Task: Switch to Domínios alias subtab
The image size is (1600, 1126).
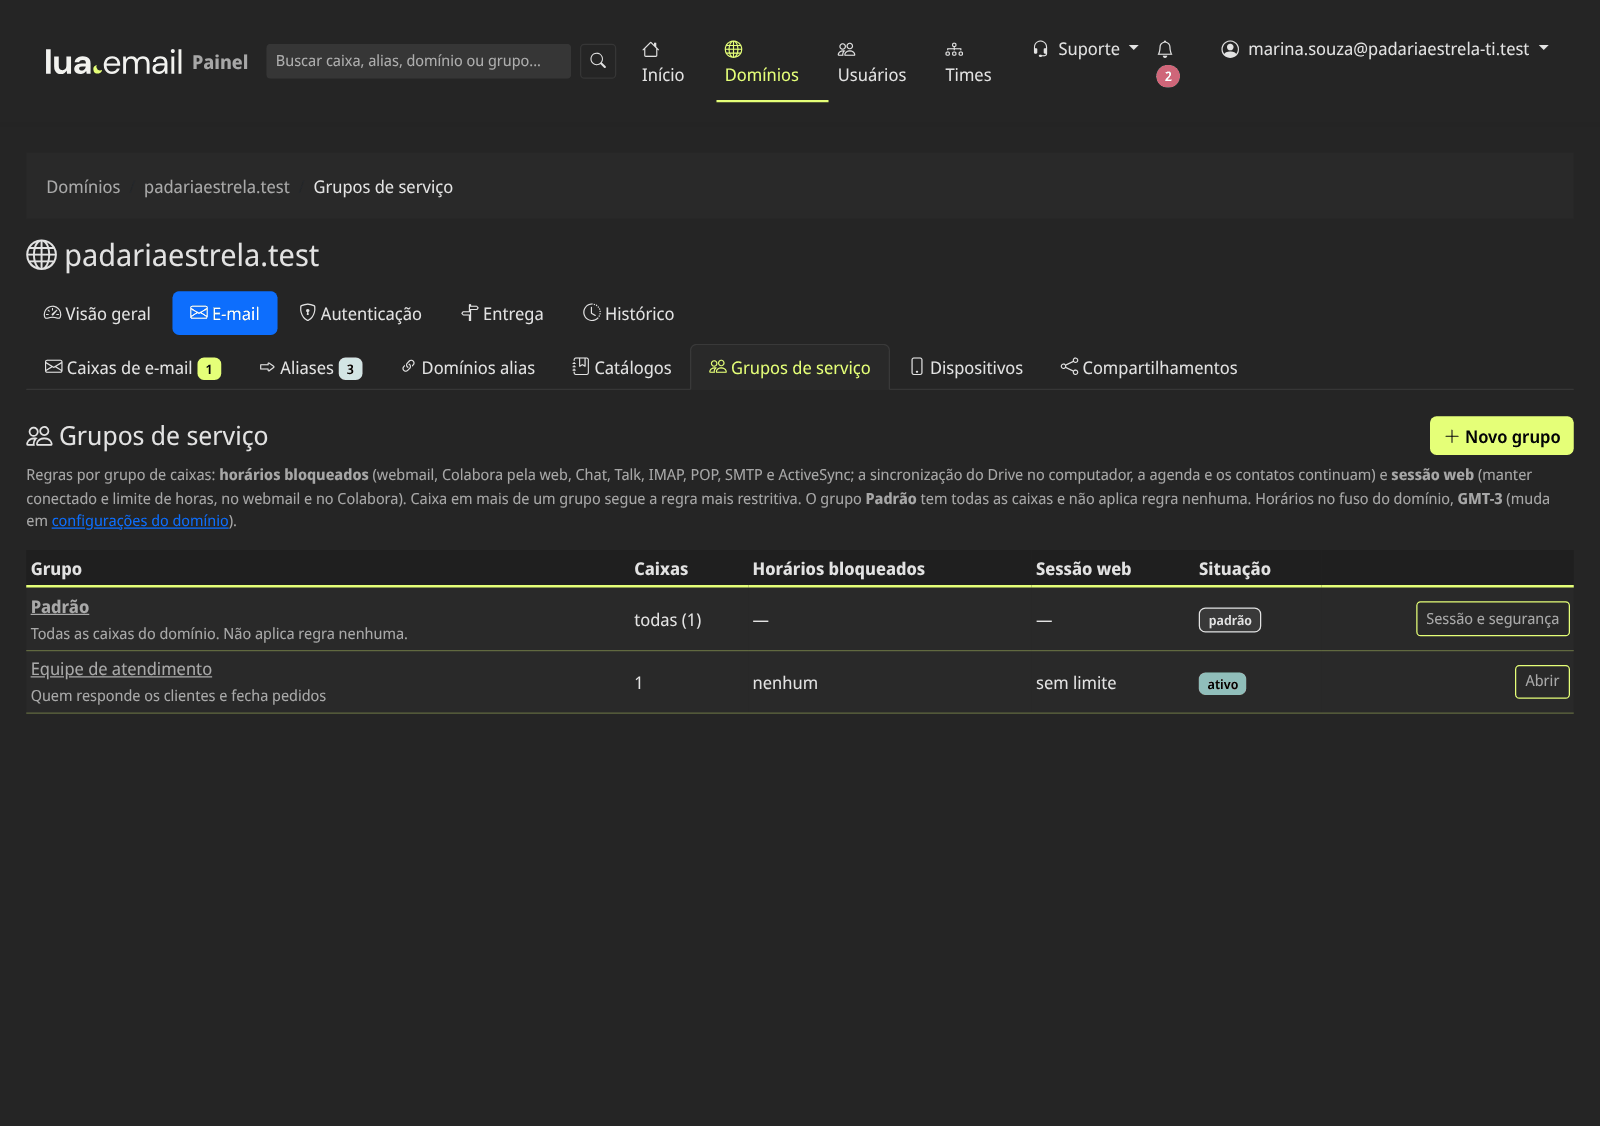Action: pyautogui.click(x=468, y=368)
